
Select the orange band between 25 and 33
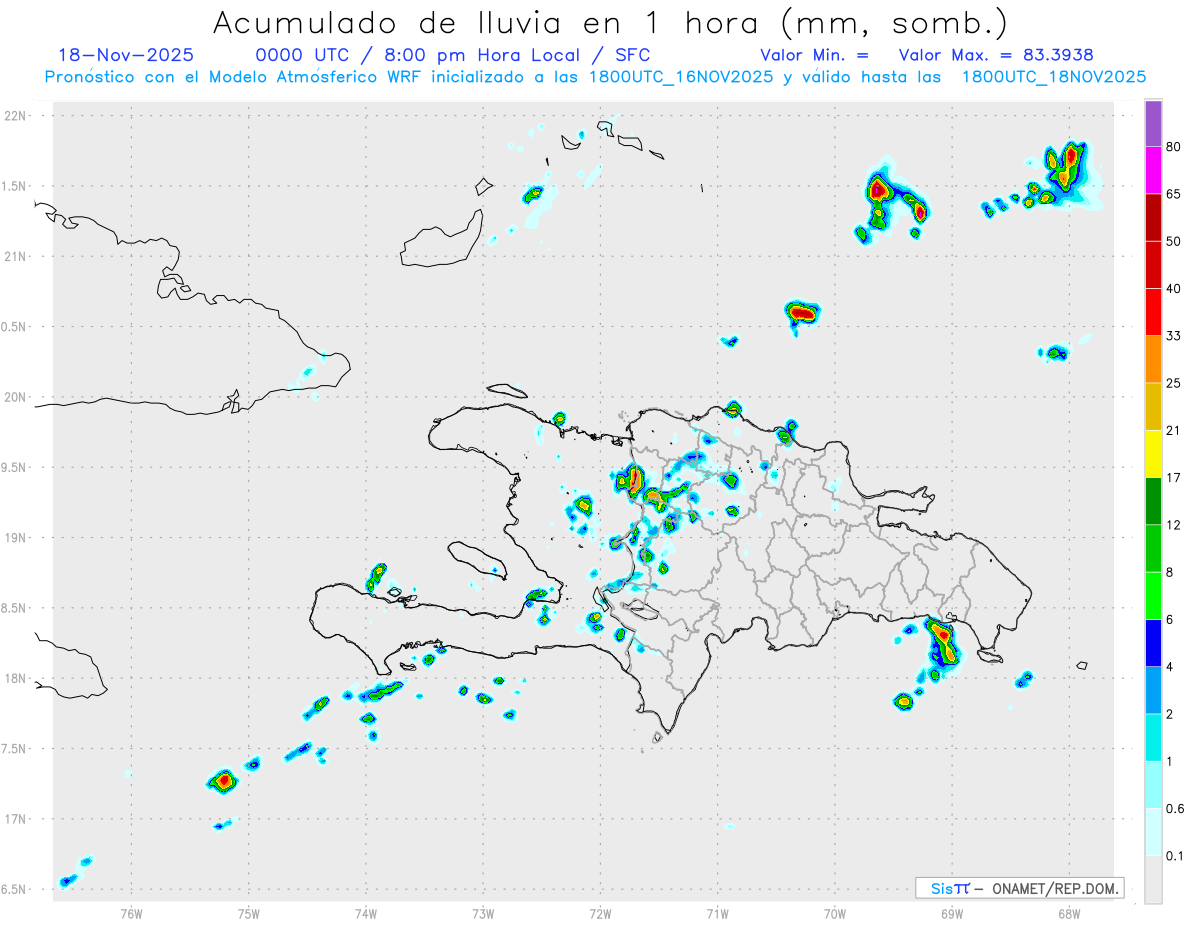pos(1153,359)
